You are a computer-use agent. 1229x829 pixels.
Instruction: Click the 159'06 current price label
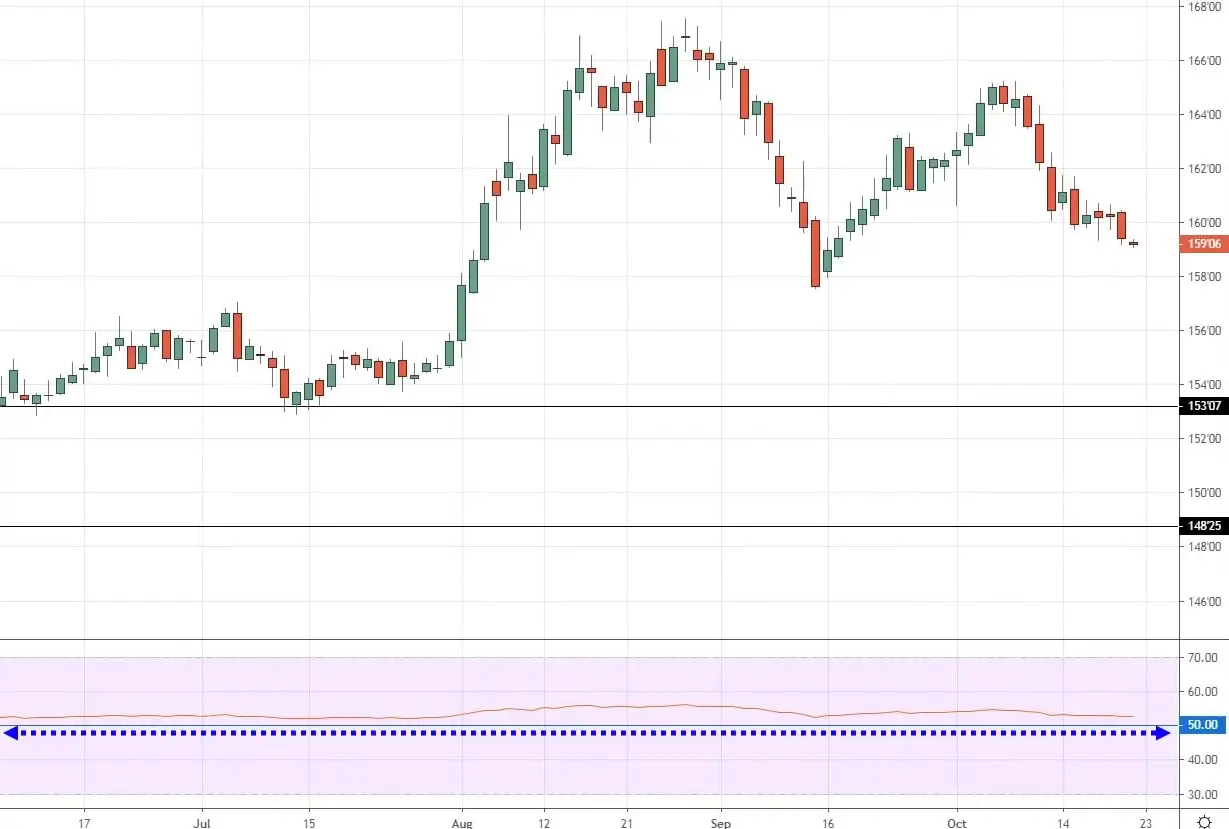[1203, 244]
